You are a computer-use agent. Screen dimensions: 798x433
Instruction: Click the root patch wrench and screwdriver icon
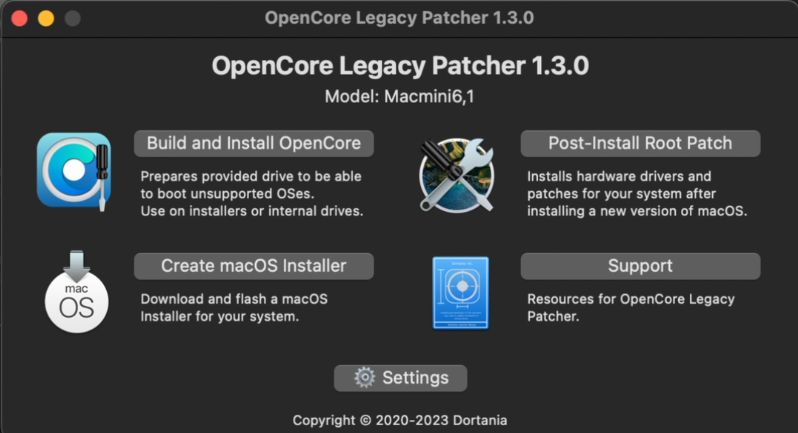(x=457, y=175)
